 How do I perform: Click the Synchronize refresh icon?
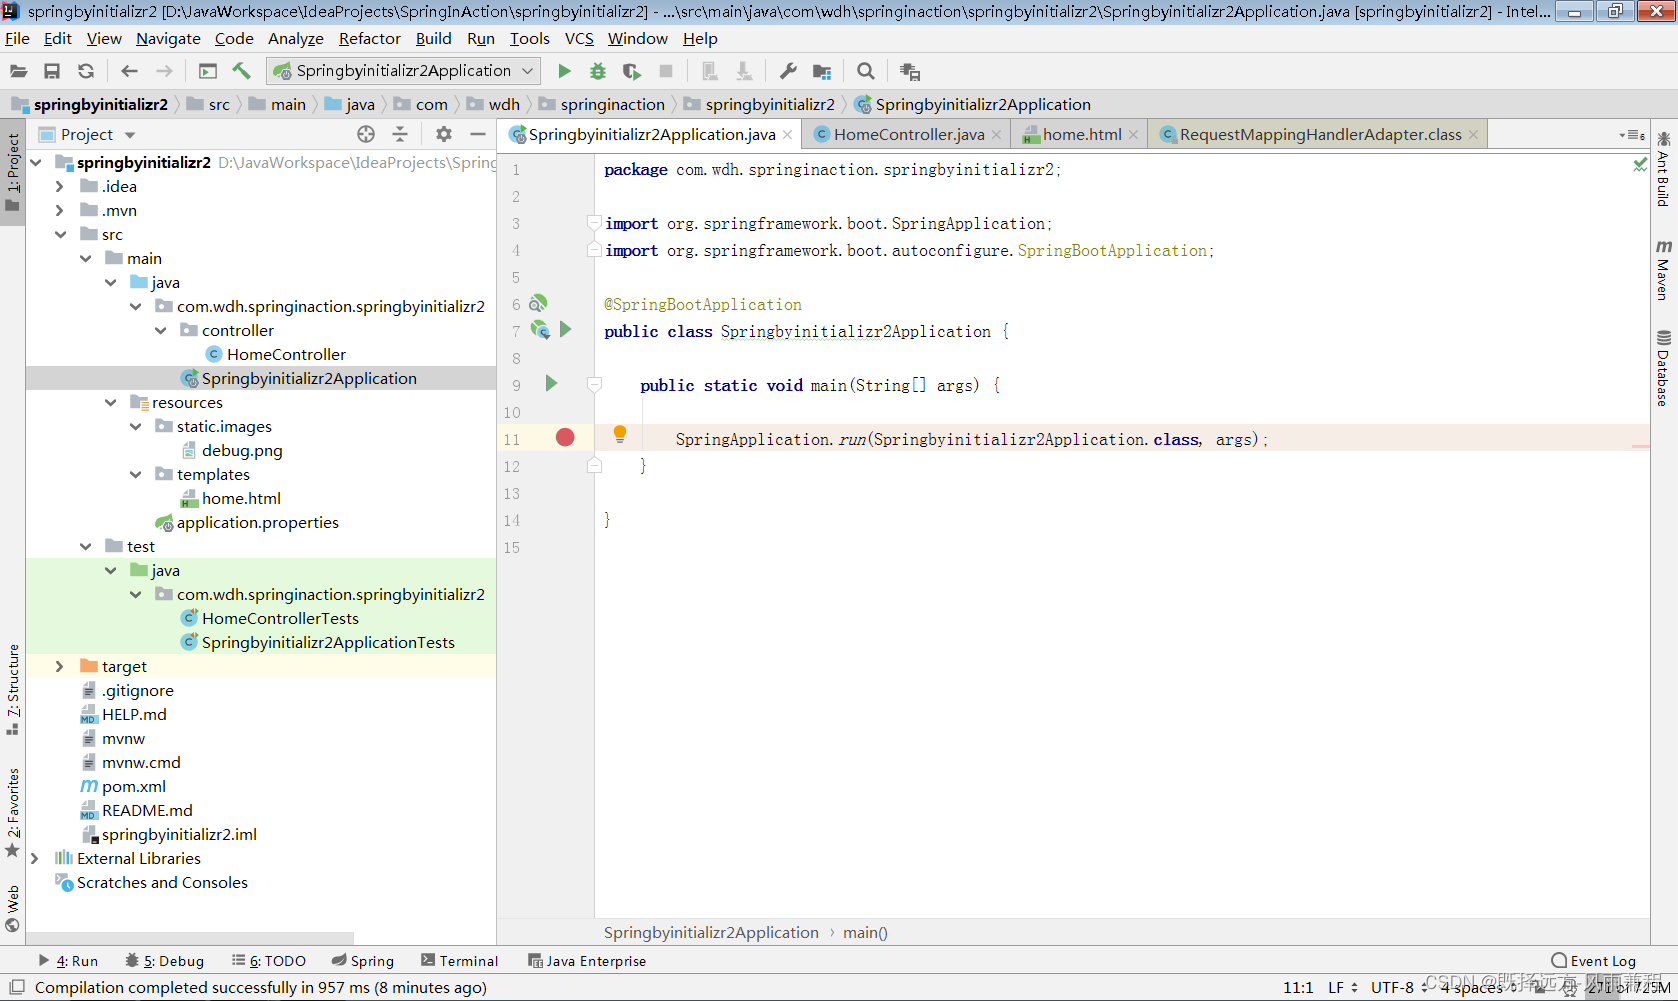coord(86,71)
